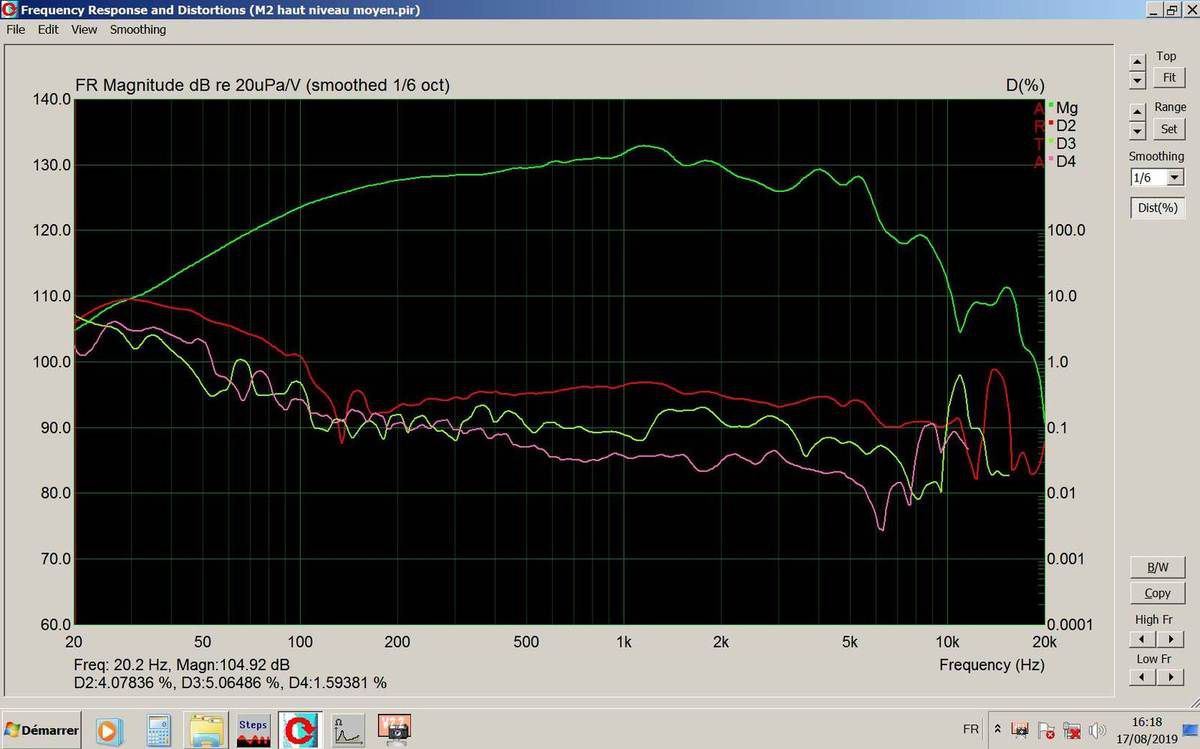Click the 100.0 distortion percent axis value
The width and height of the screenshot is (1200, 749).
click(1067, 230)
